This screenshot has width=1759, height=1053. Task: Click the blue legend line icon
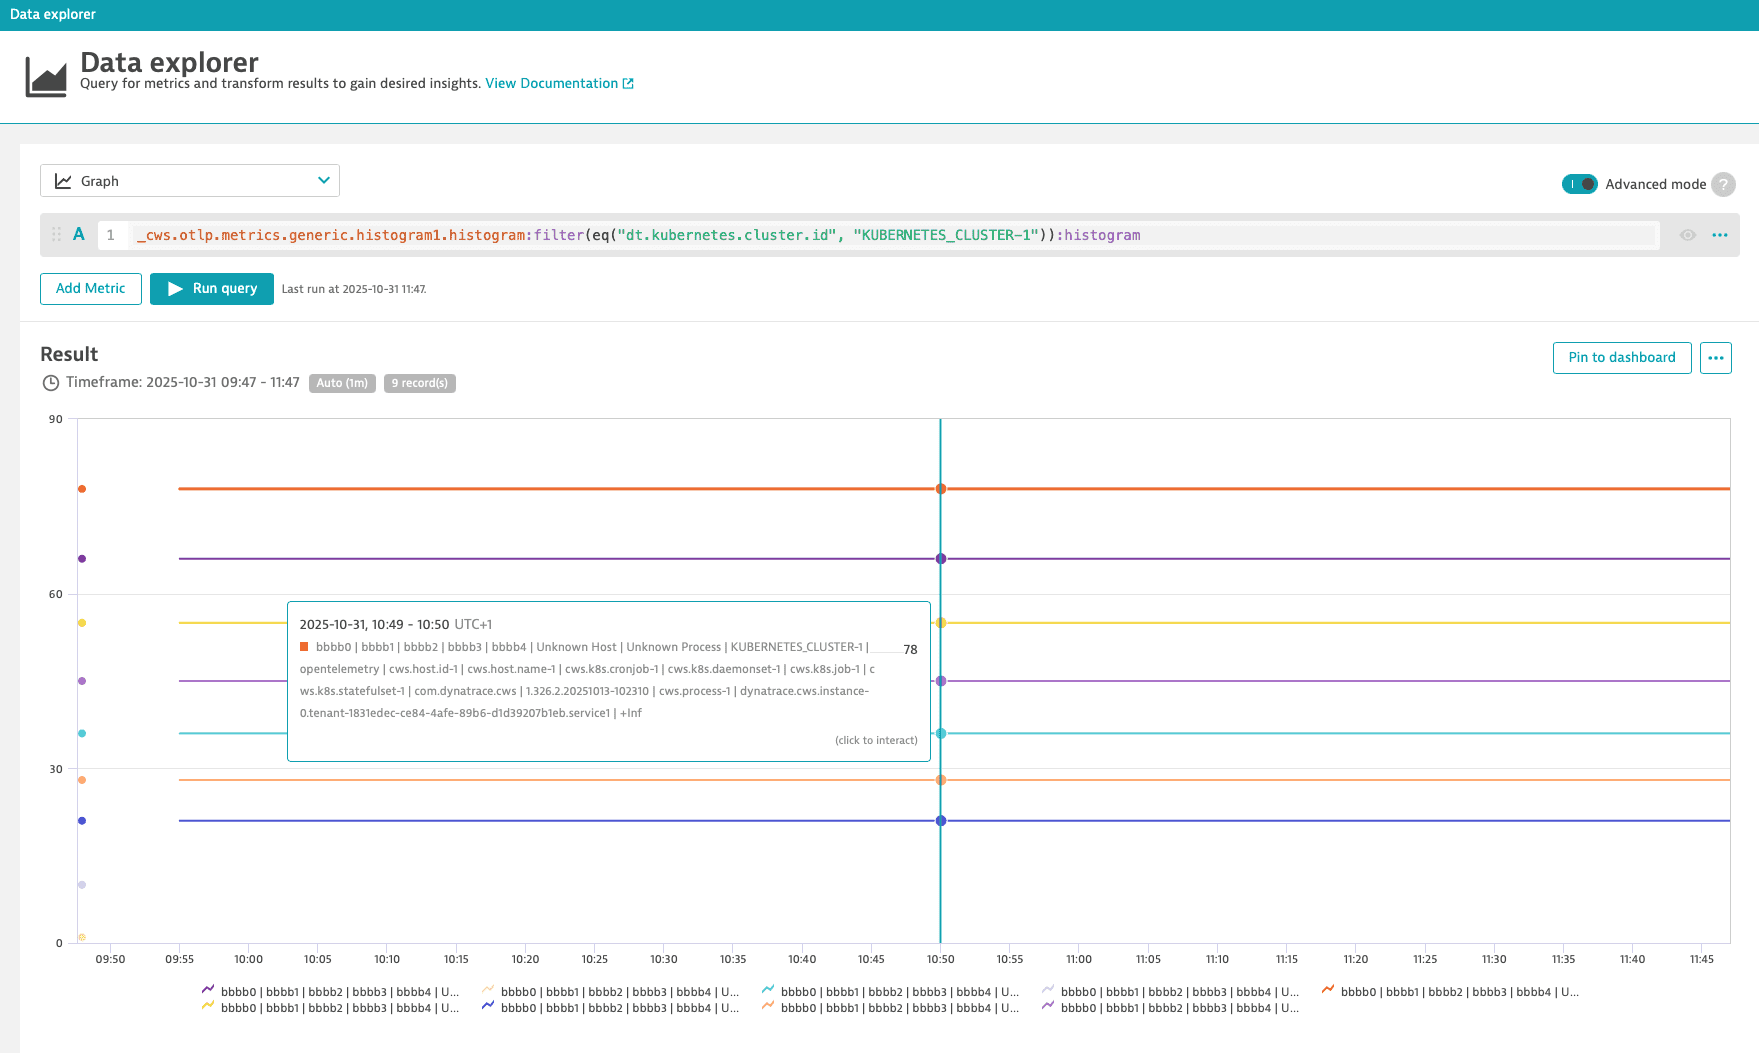[488, 1006]
